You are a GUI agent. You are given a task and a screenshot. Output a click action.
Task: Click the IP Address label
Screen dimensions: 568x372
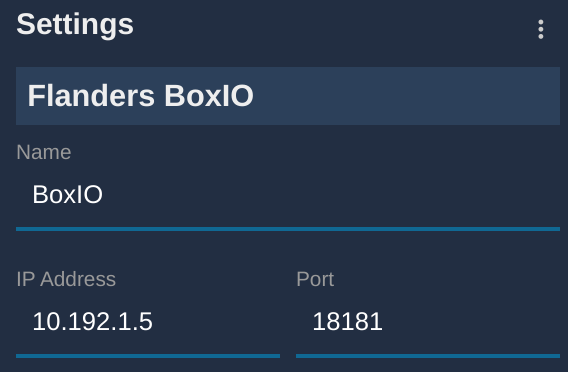pos(66,279)
